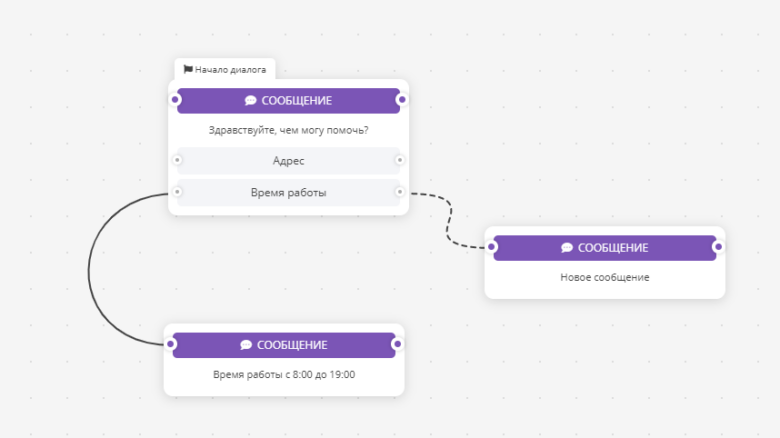Click the Адрес reply button
Image resolution: width=780 pixels, height=438 pixels.
tap(289, 161)
